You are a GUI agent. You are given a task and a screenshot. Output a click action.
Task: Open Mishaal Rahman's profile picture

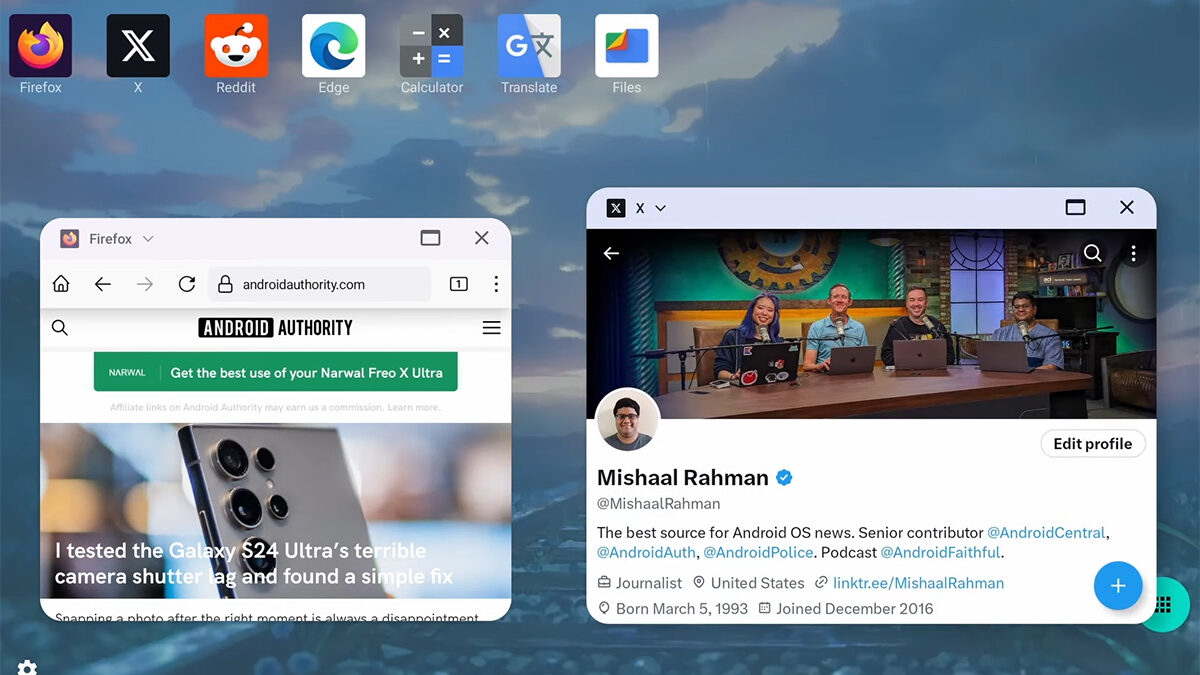(628, 420)
